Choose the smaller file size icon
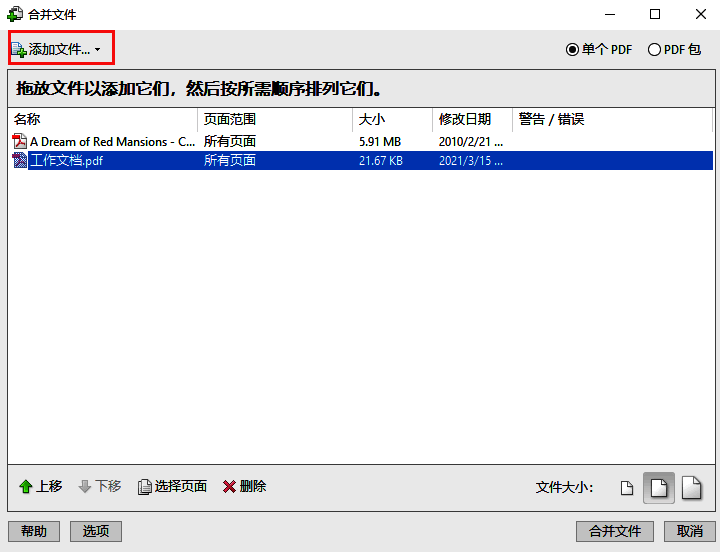This screenshot has width=720, height=552. [x=627, y=488]
